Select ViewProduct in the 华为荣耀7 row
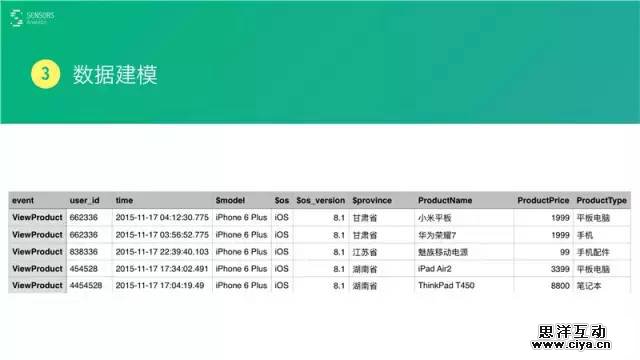The height and width of the screenshot is (360, 640). (37, 235)
